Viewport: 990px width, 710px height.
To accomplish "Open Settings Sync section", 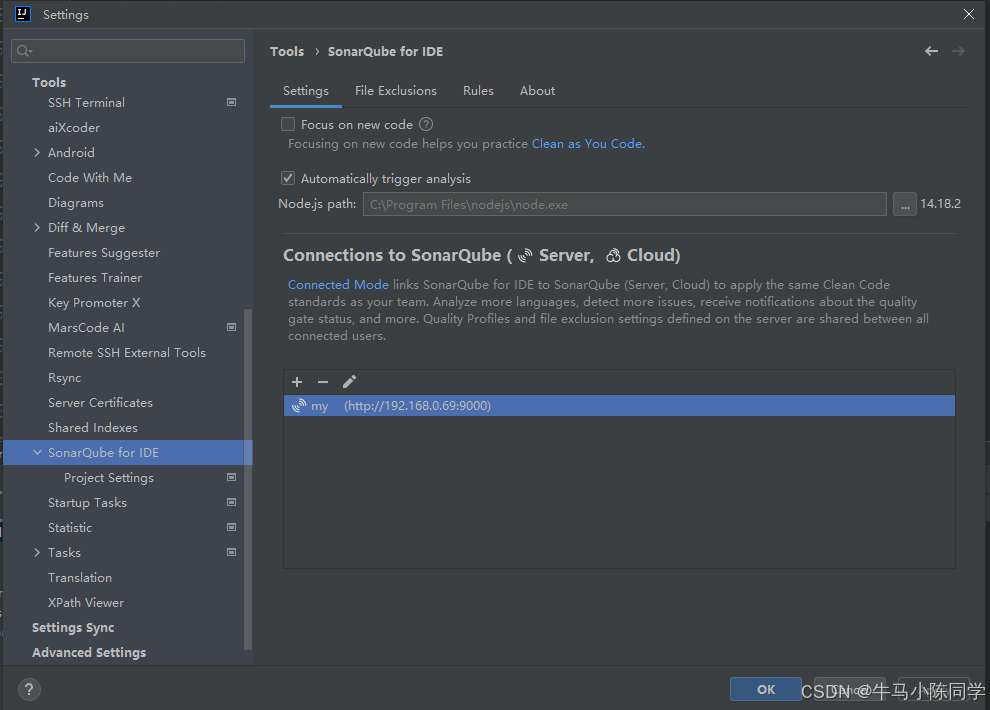I will pyautogui.click(x=73, y=628).
